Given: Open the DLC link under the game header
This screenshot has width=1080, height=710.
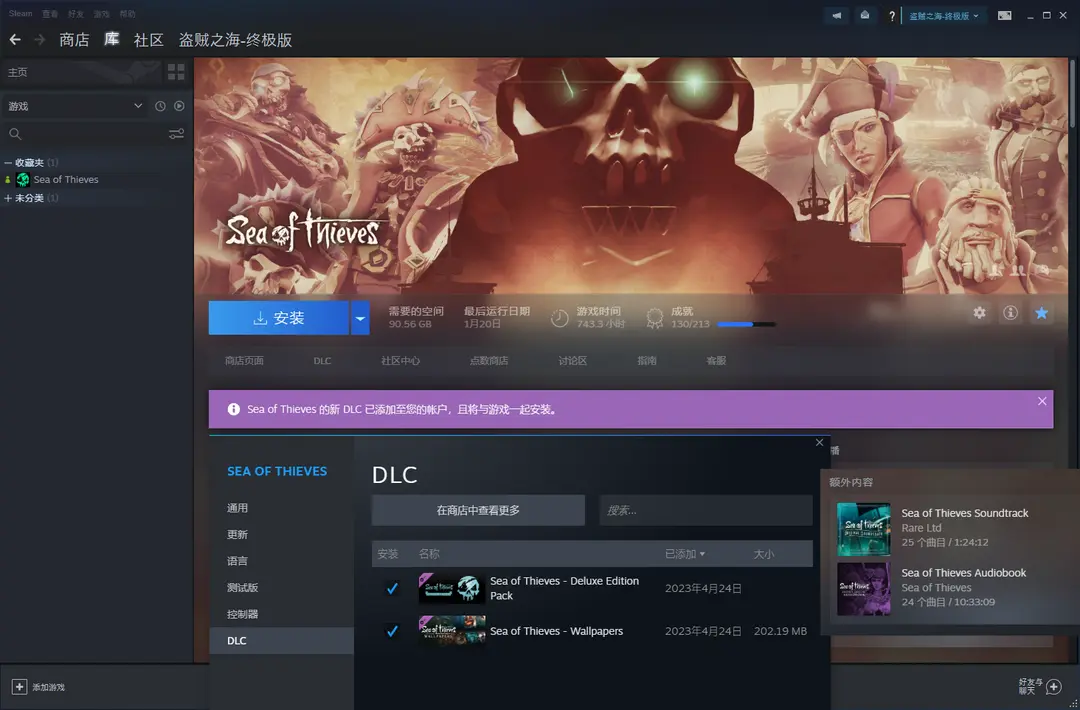Looking at the screenshot, I should 322,361.
